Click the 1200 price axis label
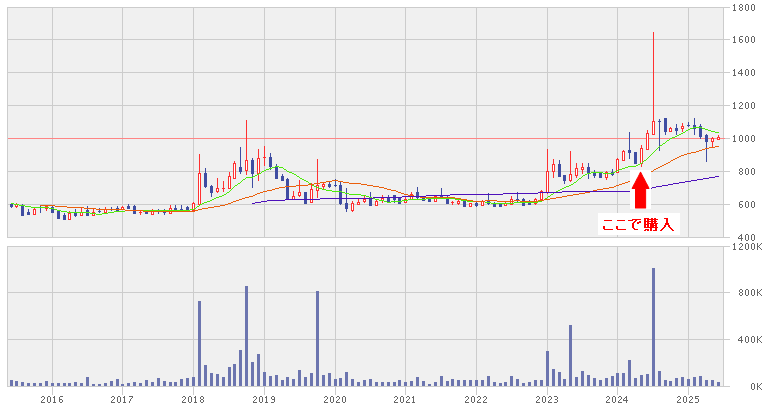Image resolution: width=771 pixels, height=408 pixels. click(743, 106)
